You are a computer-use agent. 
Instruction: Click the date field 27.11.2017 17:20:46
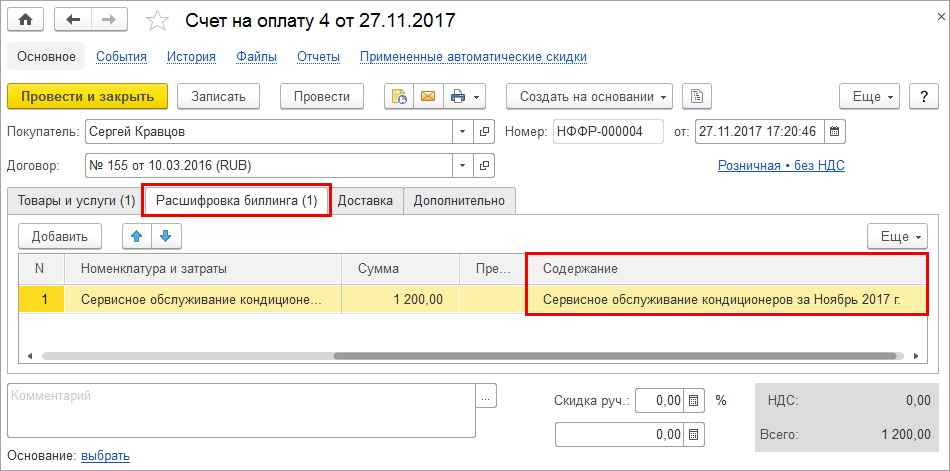(759, 131)
